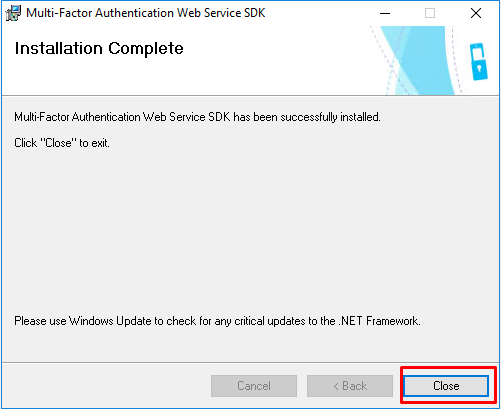Click the Windows Update .NET Framework notice
Screen dimensions: 501x409
(x=217, y=321)
